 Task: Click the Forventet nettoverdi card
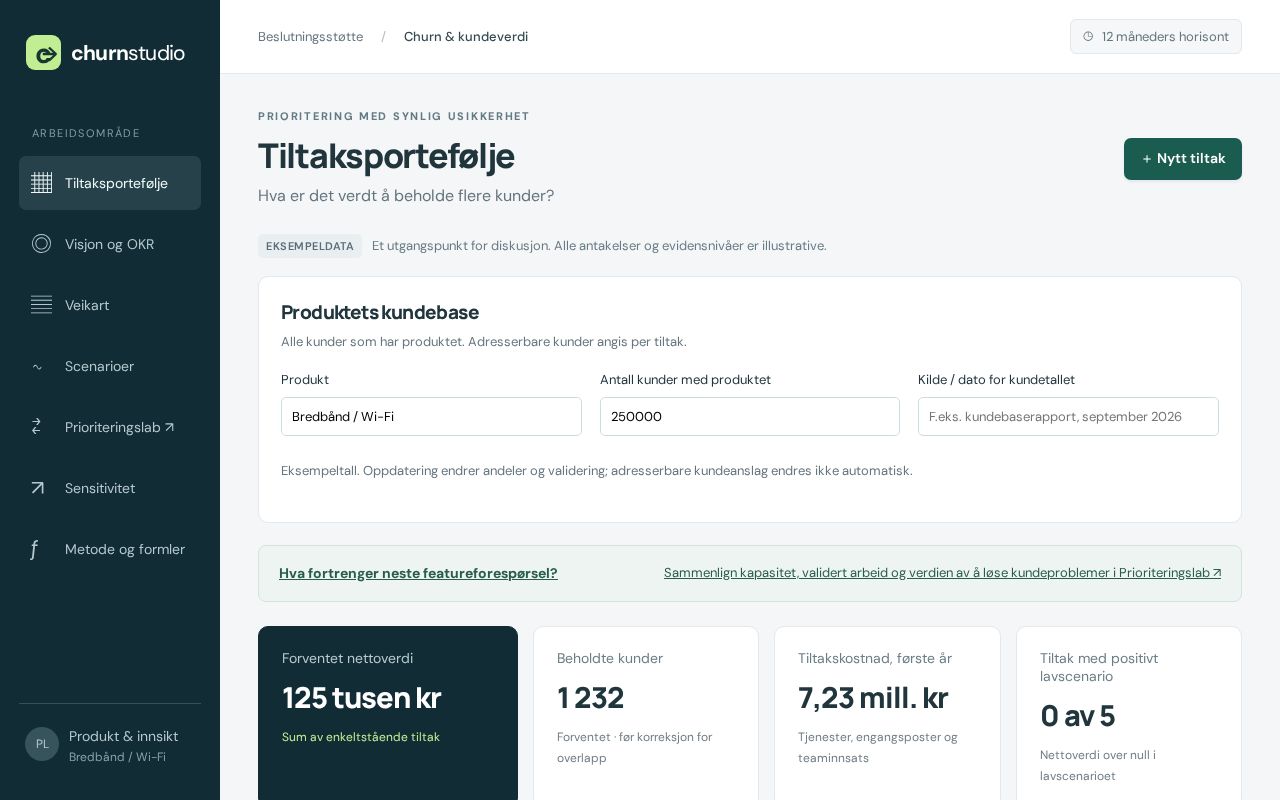[x=388, y=713]
